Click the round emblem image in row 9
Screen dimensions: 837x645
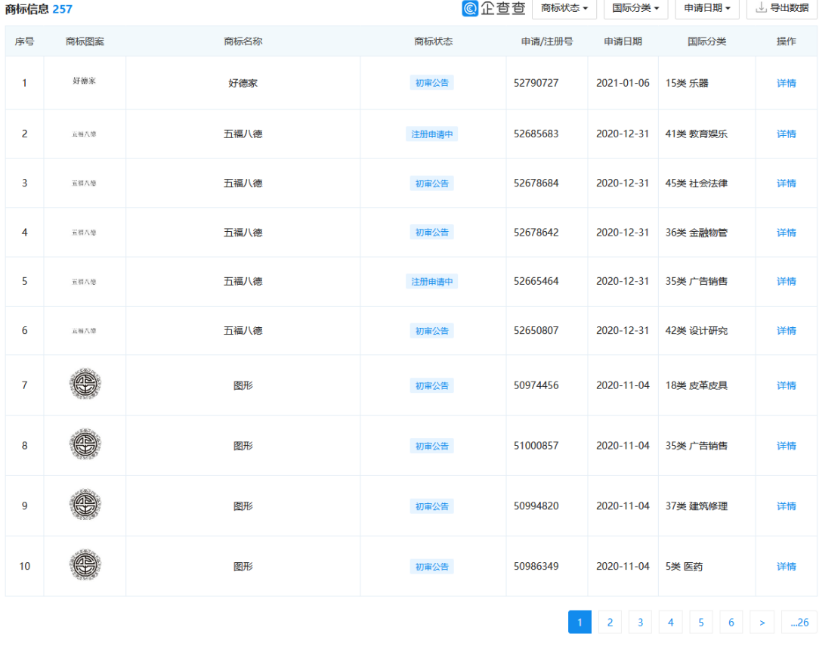pos(85,505)
